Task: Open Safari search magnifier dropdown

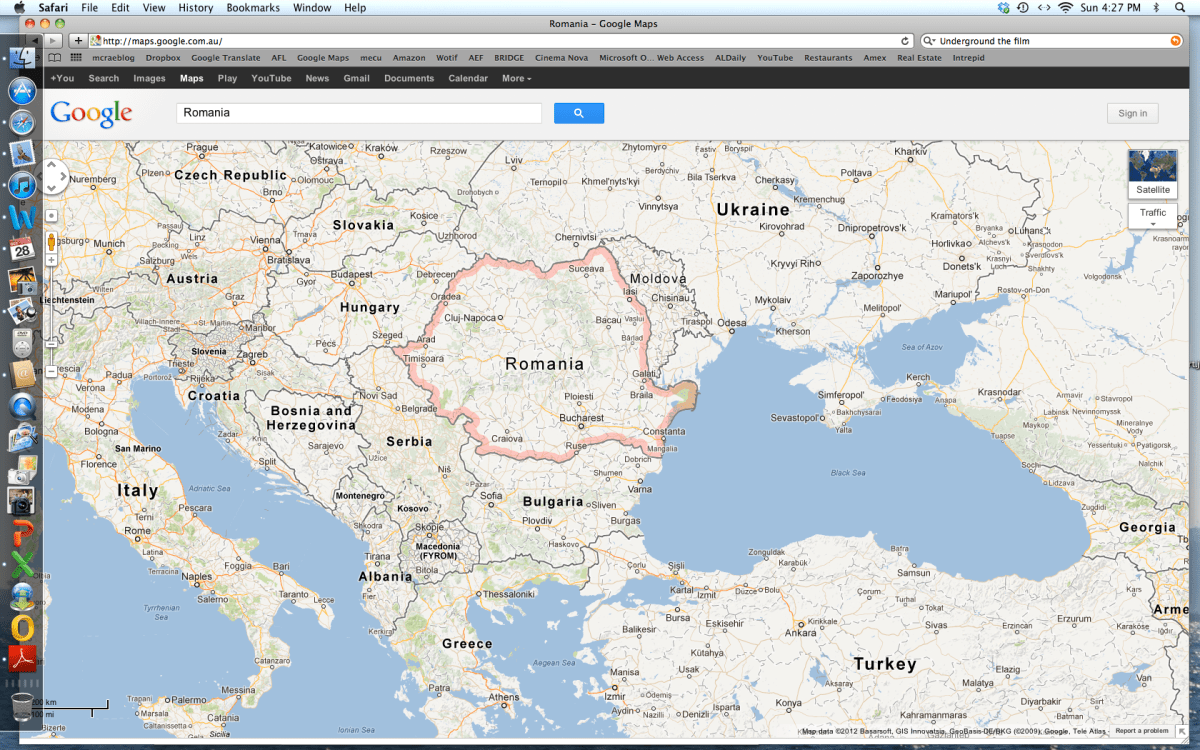Action: (x=930, y=41)
